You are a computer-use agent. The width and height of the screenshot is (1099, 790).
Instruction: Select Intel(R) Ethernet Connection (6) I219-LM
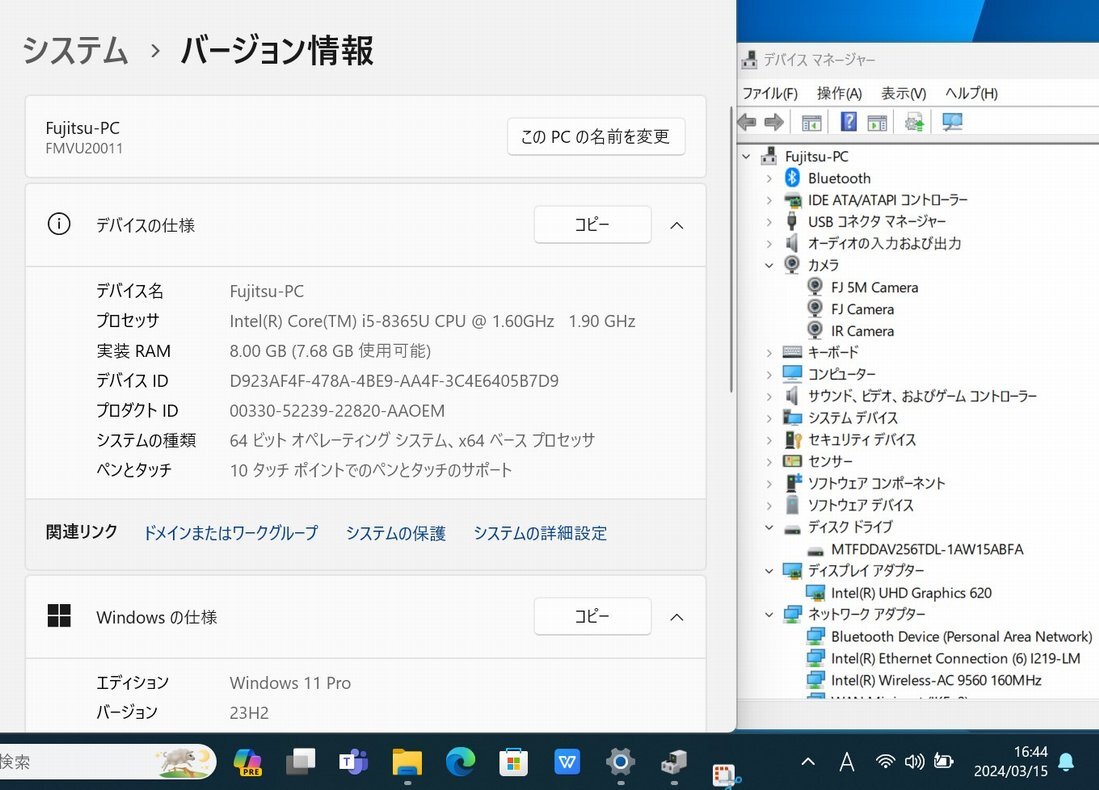tap(955, 658)
